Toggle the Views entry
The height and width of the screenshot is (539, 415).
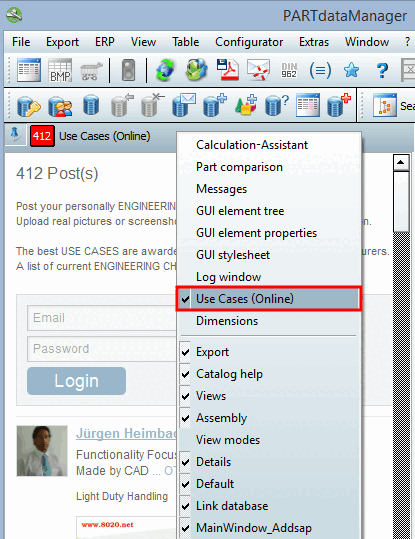[269, 396]
